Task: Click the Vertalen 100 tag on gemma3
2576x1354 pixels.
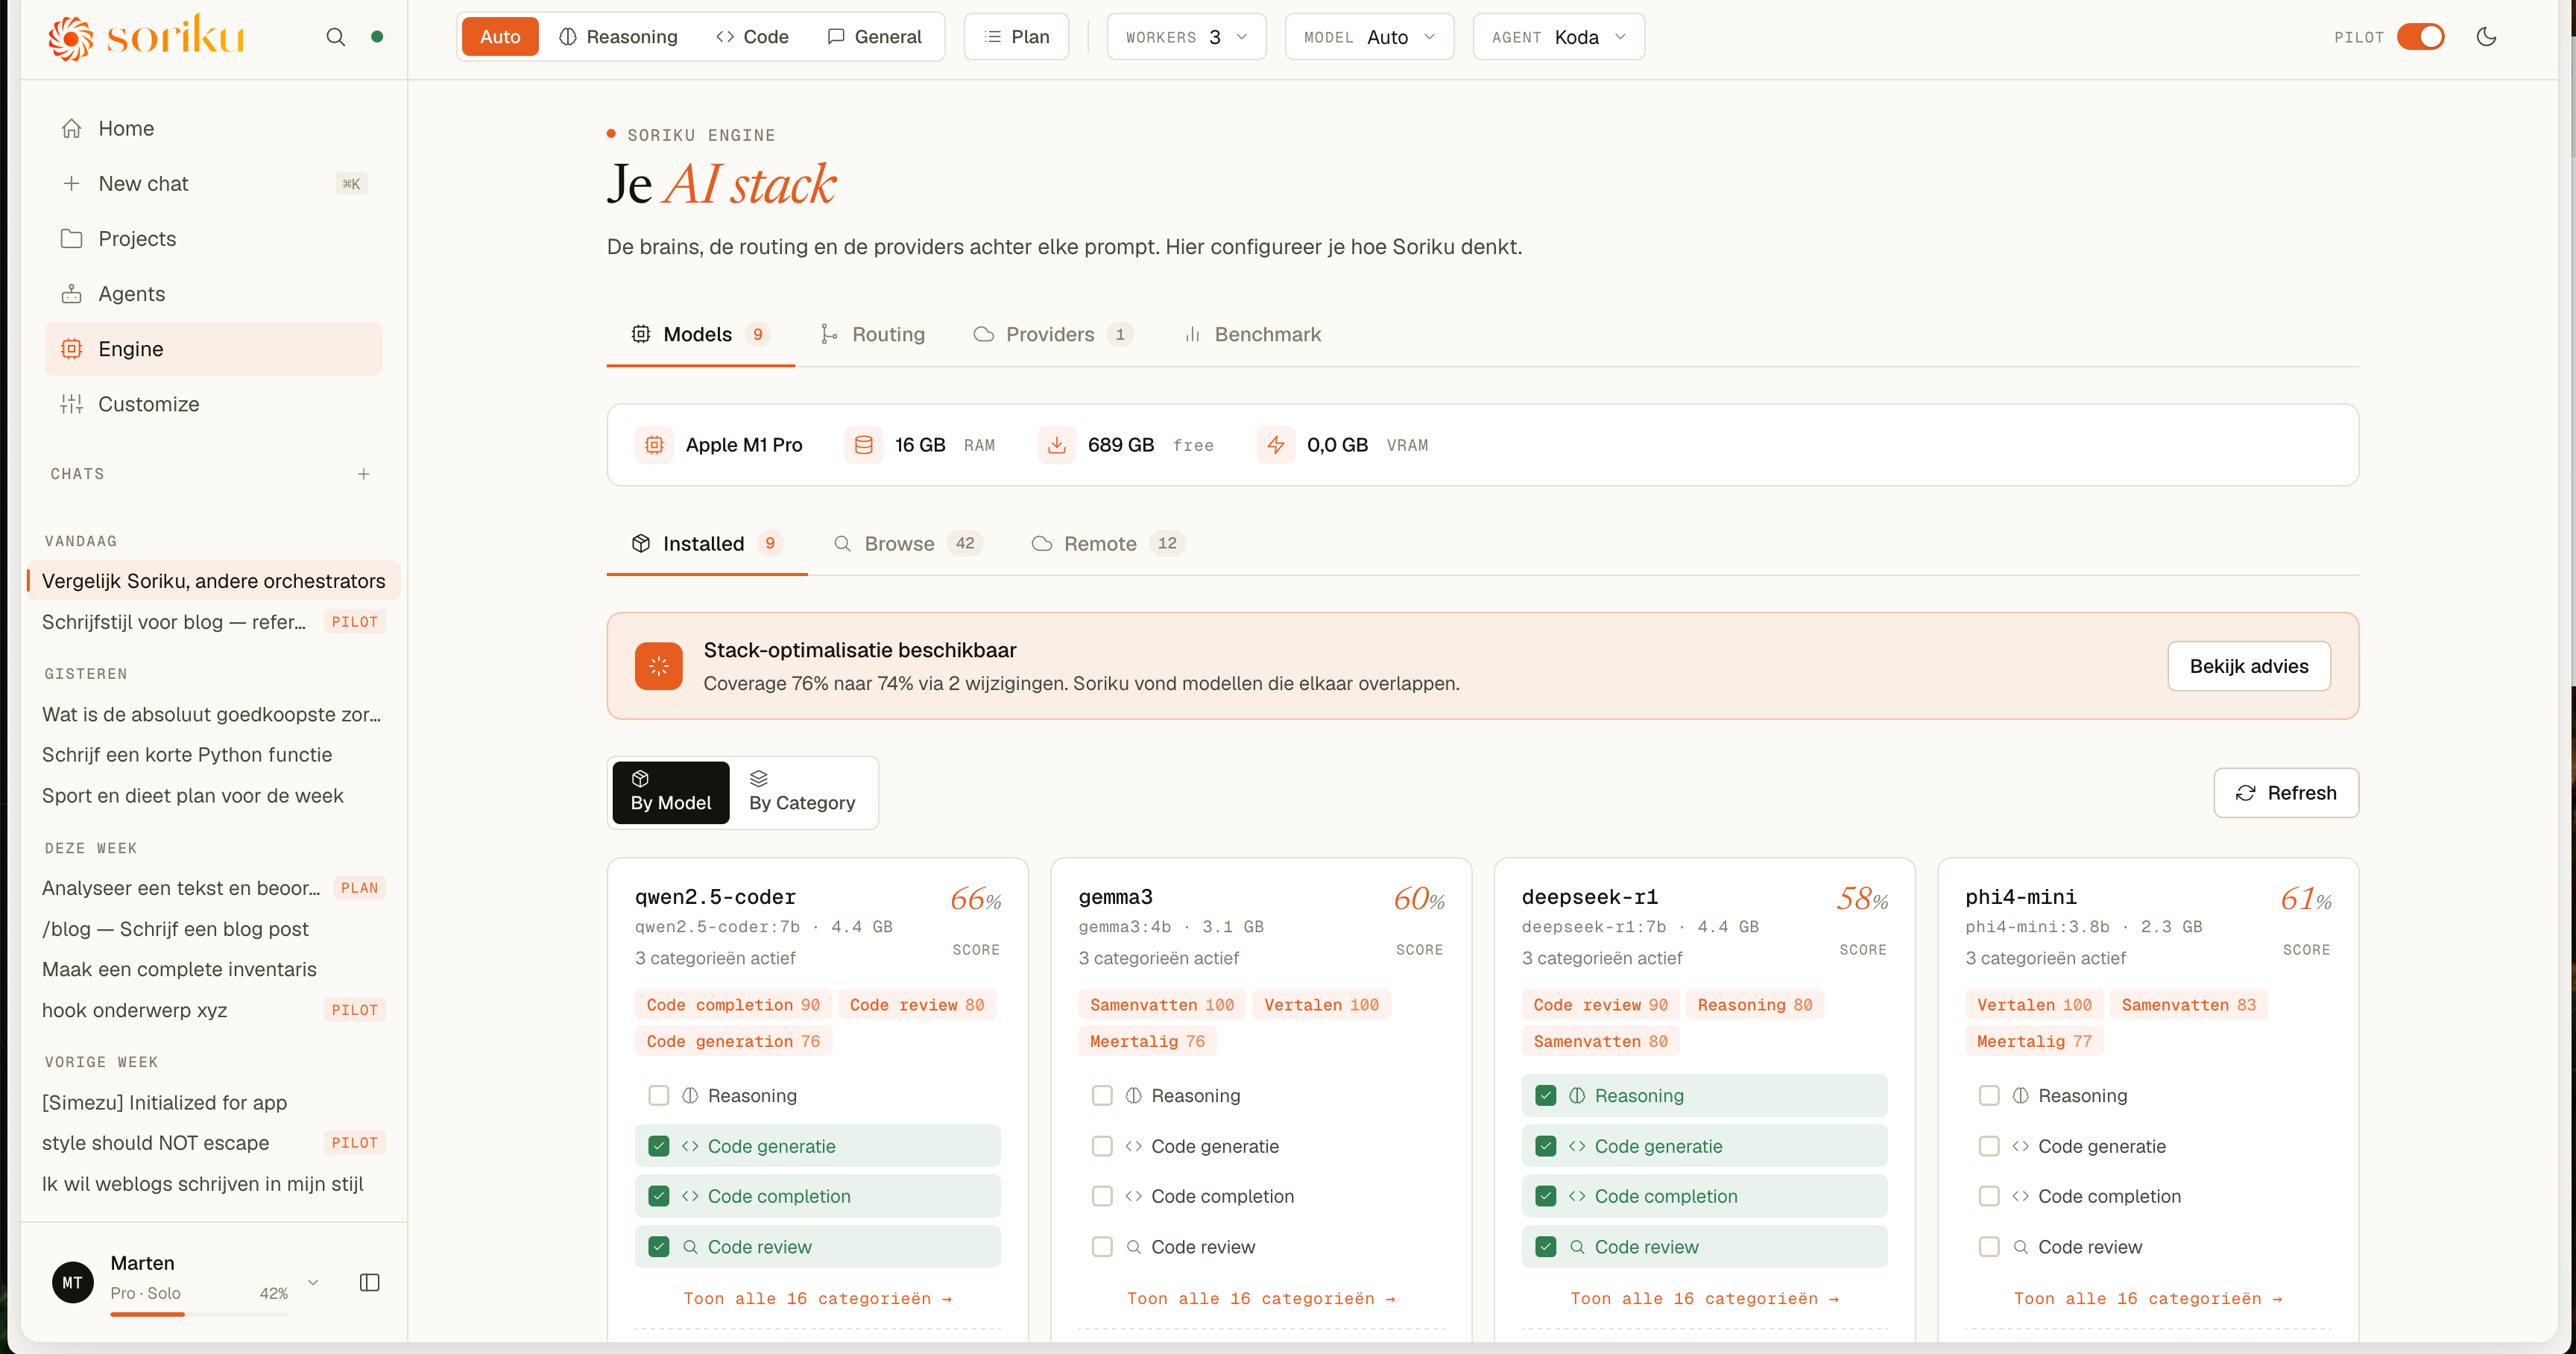Action: [x=1321, y=1004]
